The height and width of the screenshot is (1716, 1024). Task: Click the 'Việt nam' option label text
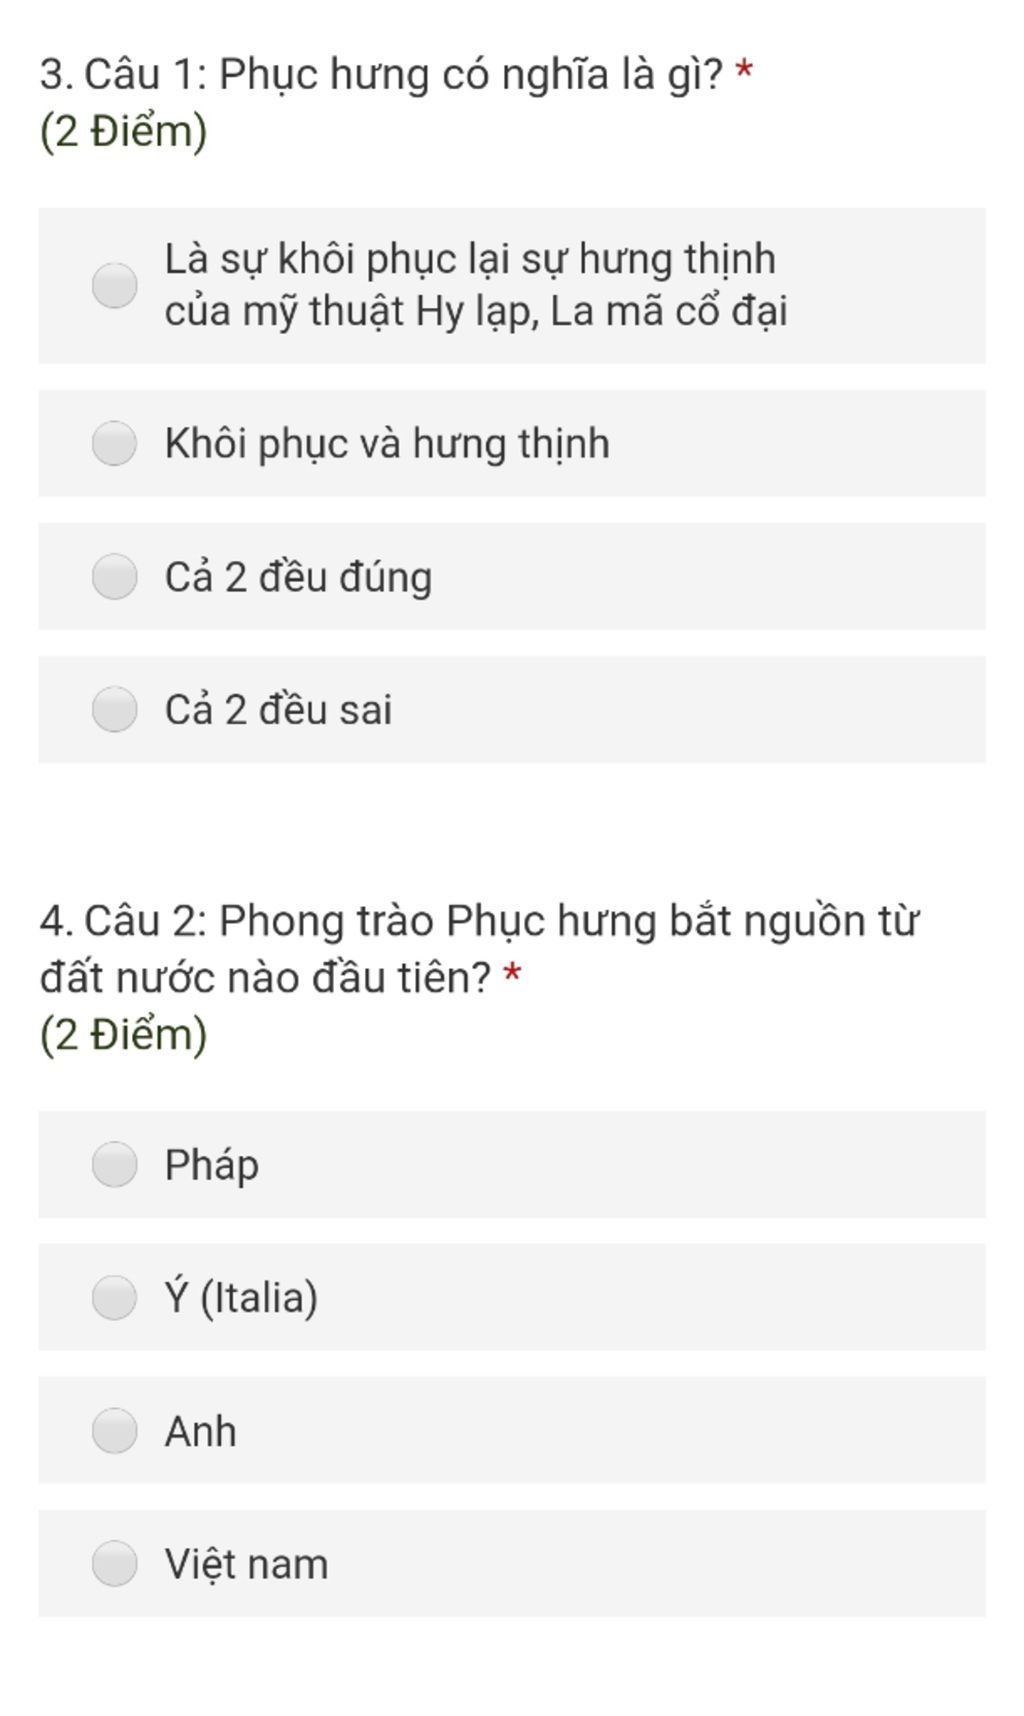tap(246, 1564)
